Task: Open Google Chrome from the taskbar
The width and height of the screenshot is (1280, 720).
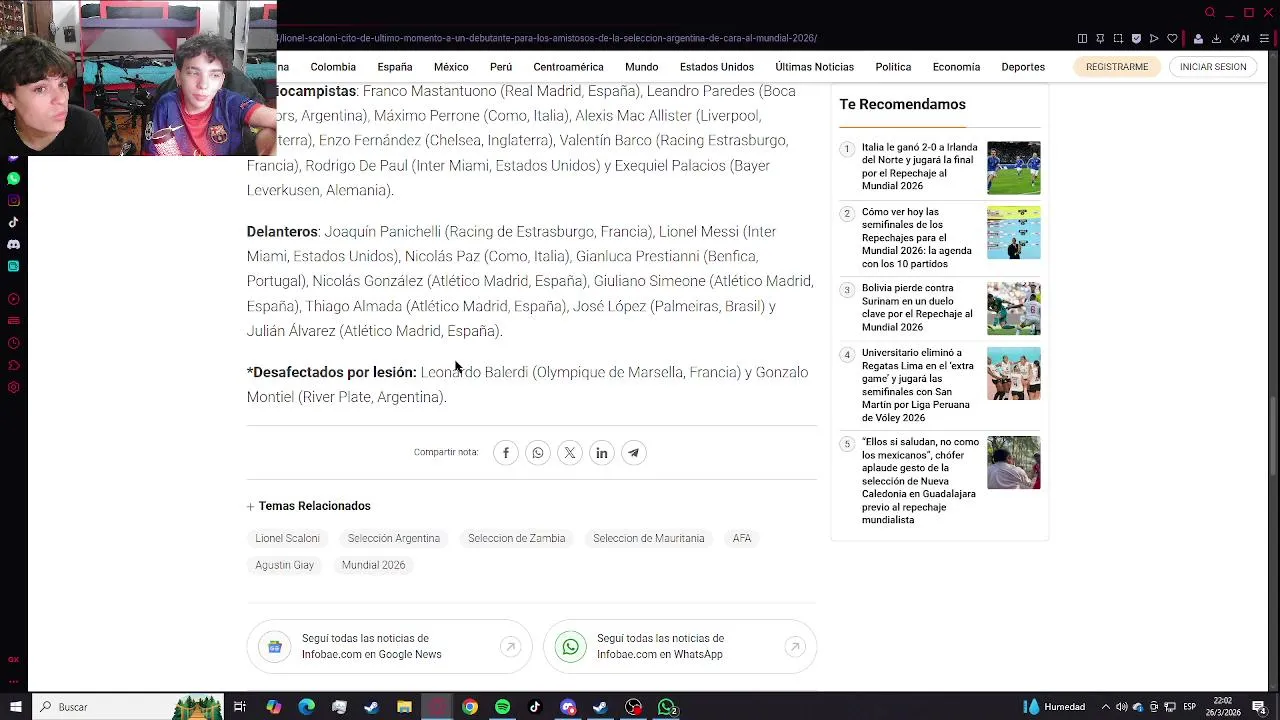Action: [x=470, y=707]
